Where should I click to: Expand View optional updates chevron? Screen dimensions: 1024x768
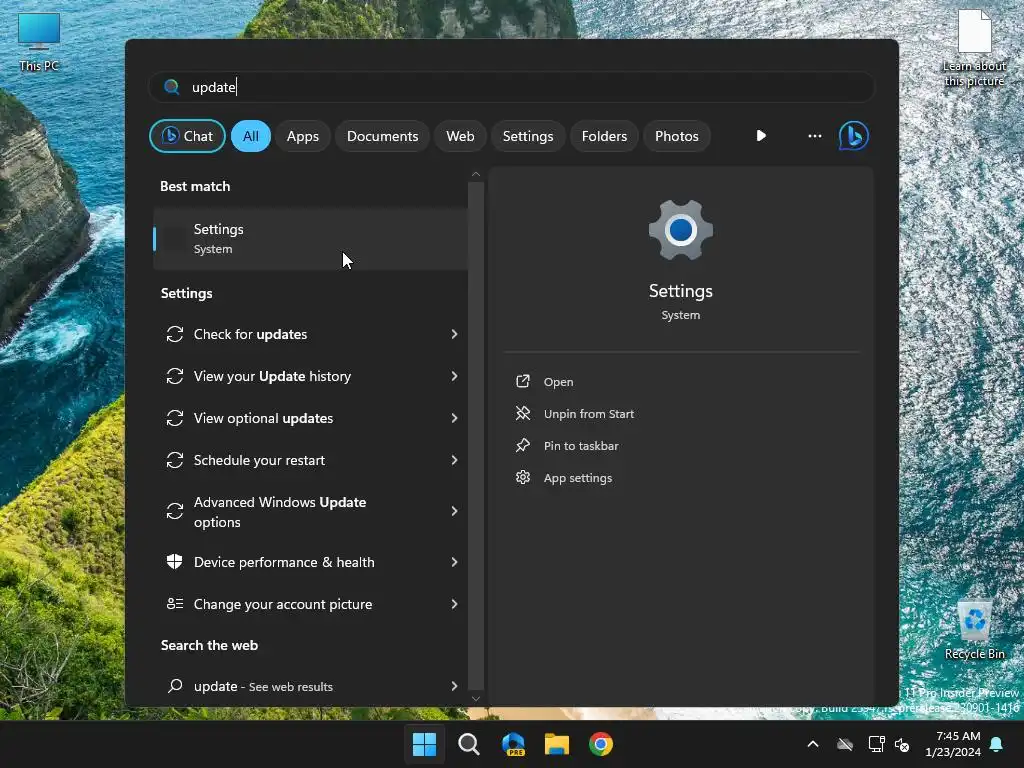coord(454,418)
